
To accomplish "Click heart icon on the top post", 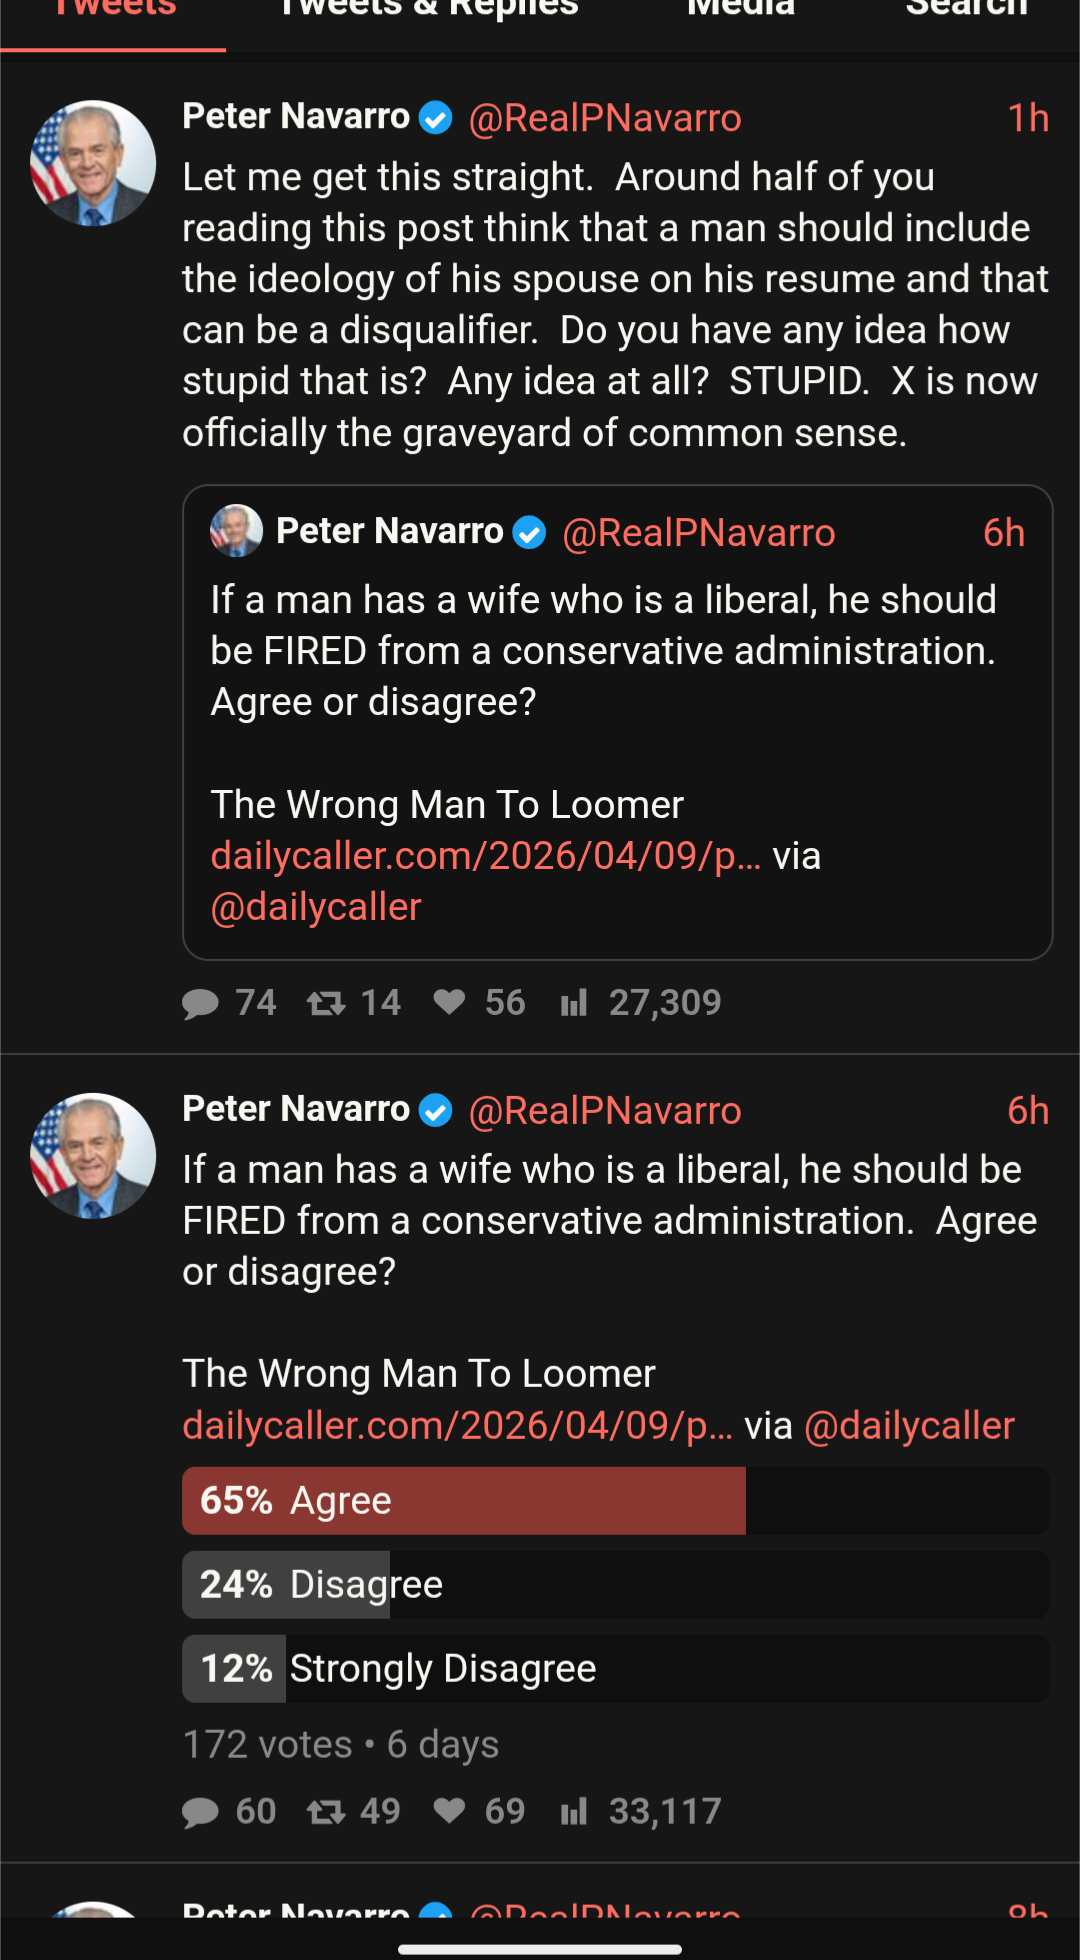I will [450, 1002].
